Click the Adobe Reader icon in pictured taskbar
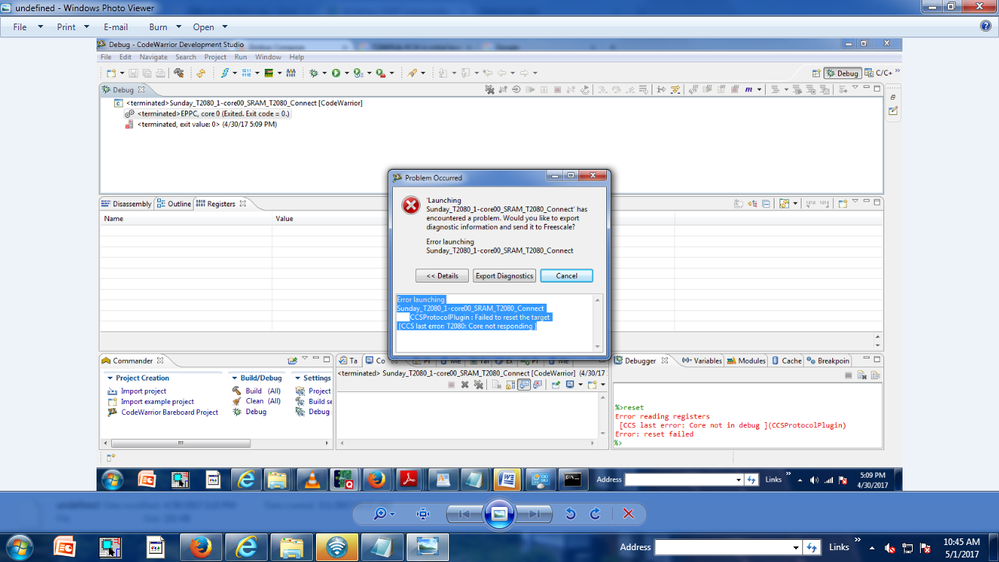The height and width of the screenshot is (562, 999). pyautogui.click(x=408, y=480)
